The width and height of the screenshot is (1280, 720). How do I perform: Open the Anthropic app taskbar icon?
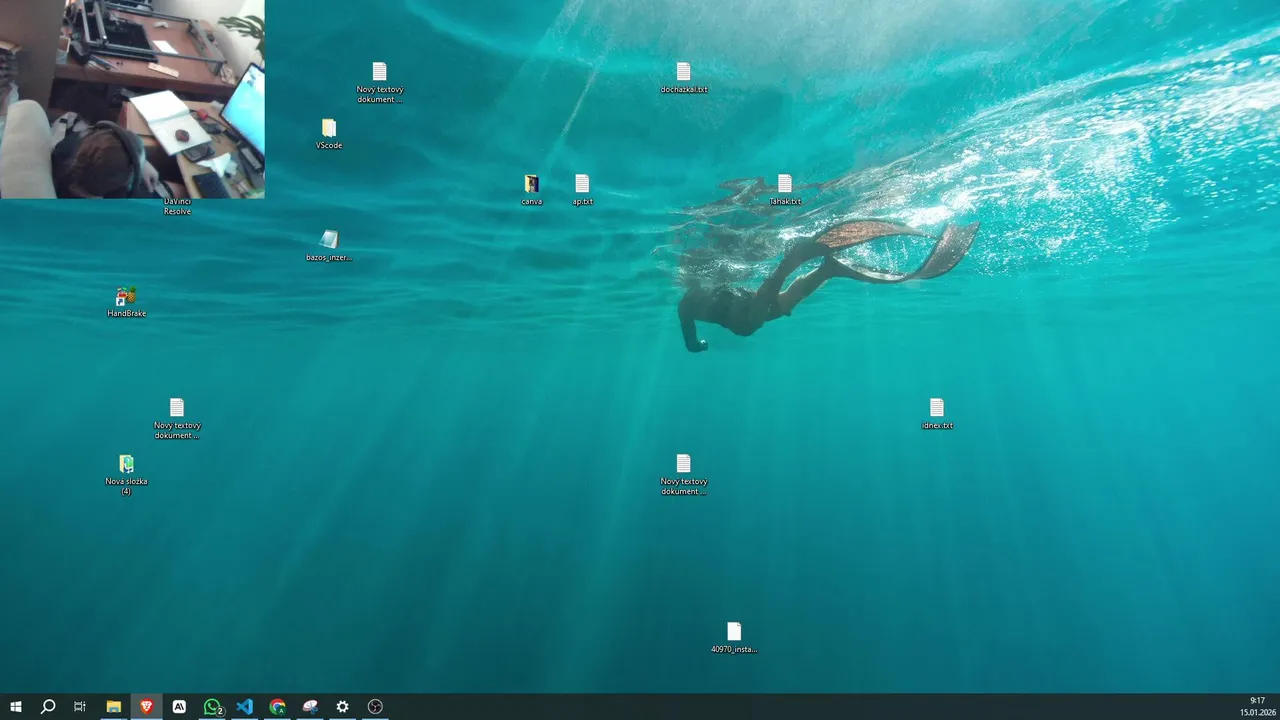[179, 707]
